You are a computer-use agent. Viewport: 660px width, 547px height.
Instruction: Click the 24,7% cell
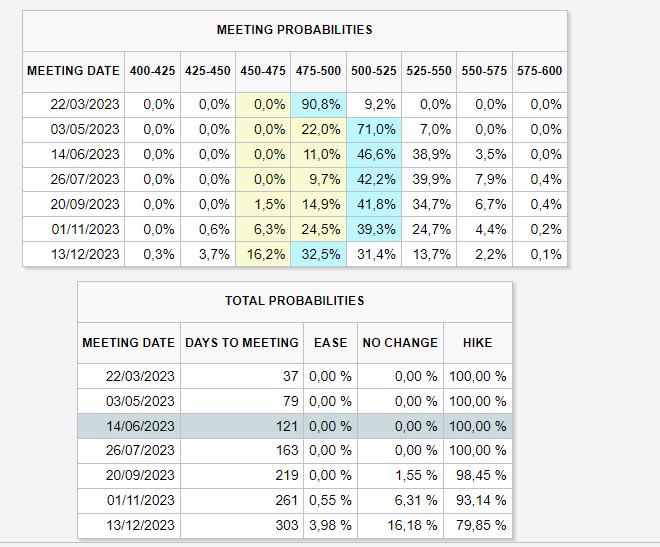click(429, 229)
